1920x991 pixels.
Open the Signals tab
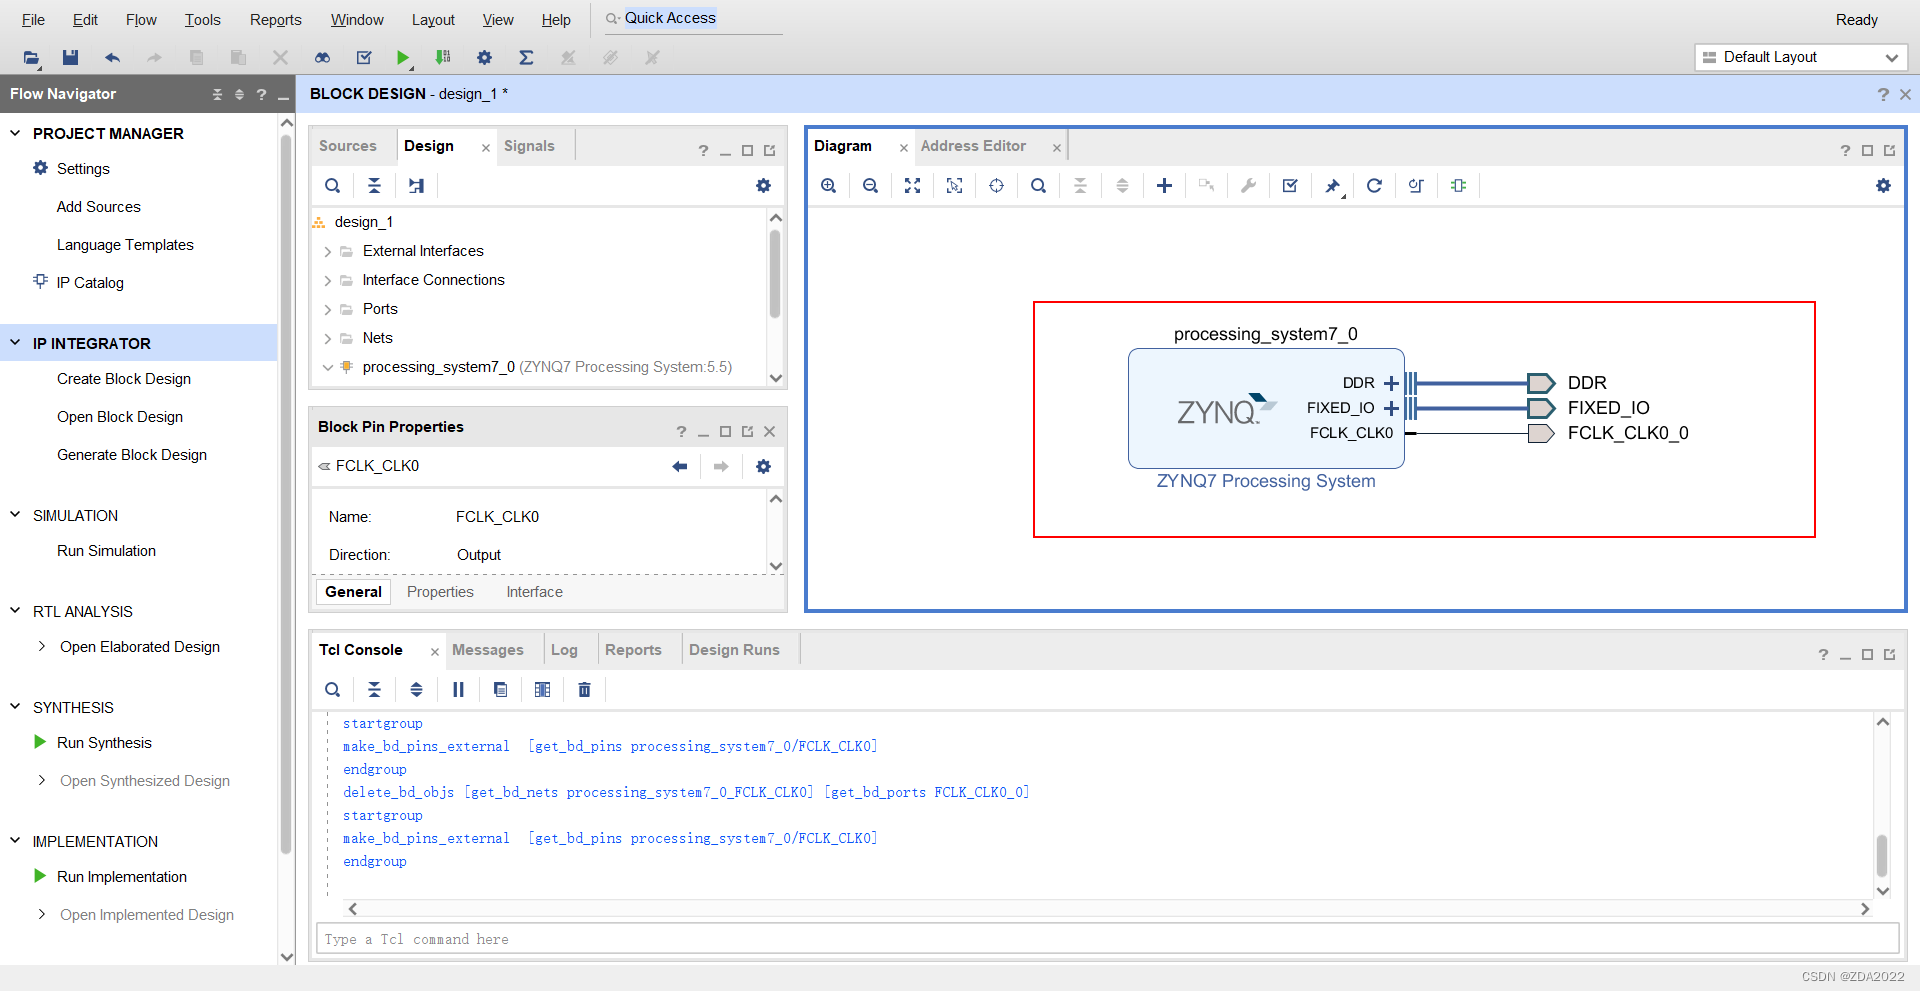(529, 146)
